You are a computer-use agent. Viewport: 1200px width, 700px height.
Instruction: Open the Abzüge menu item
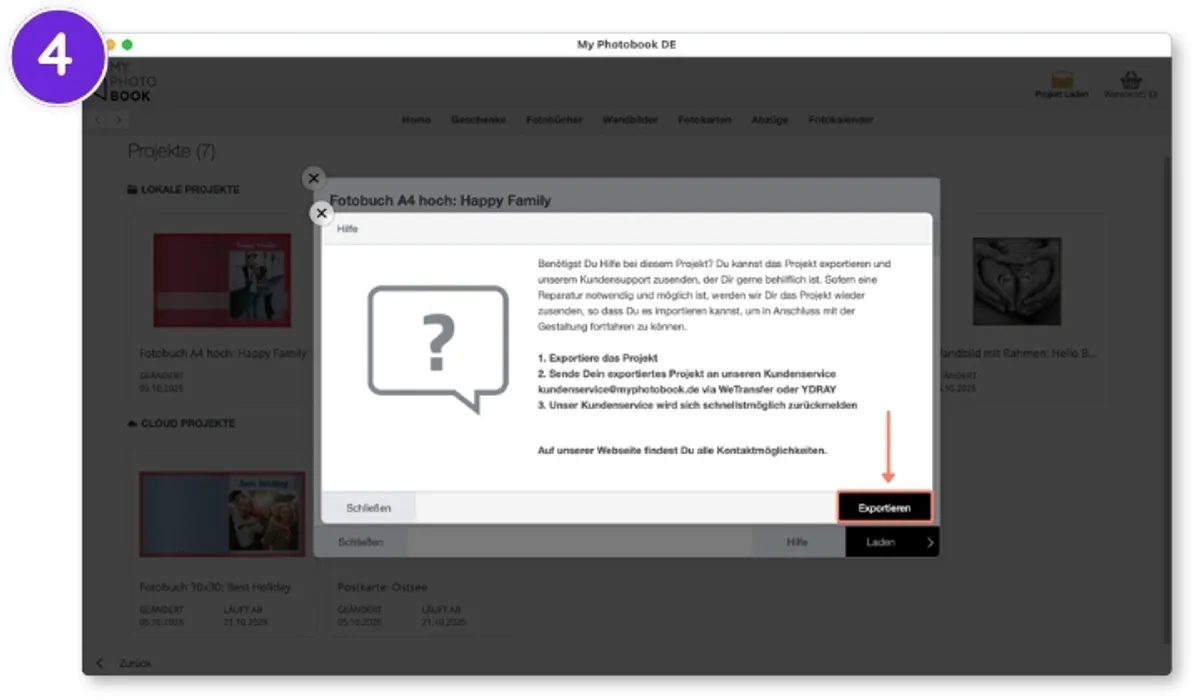(x=770, y=120)
